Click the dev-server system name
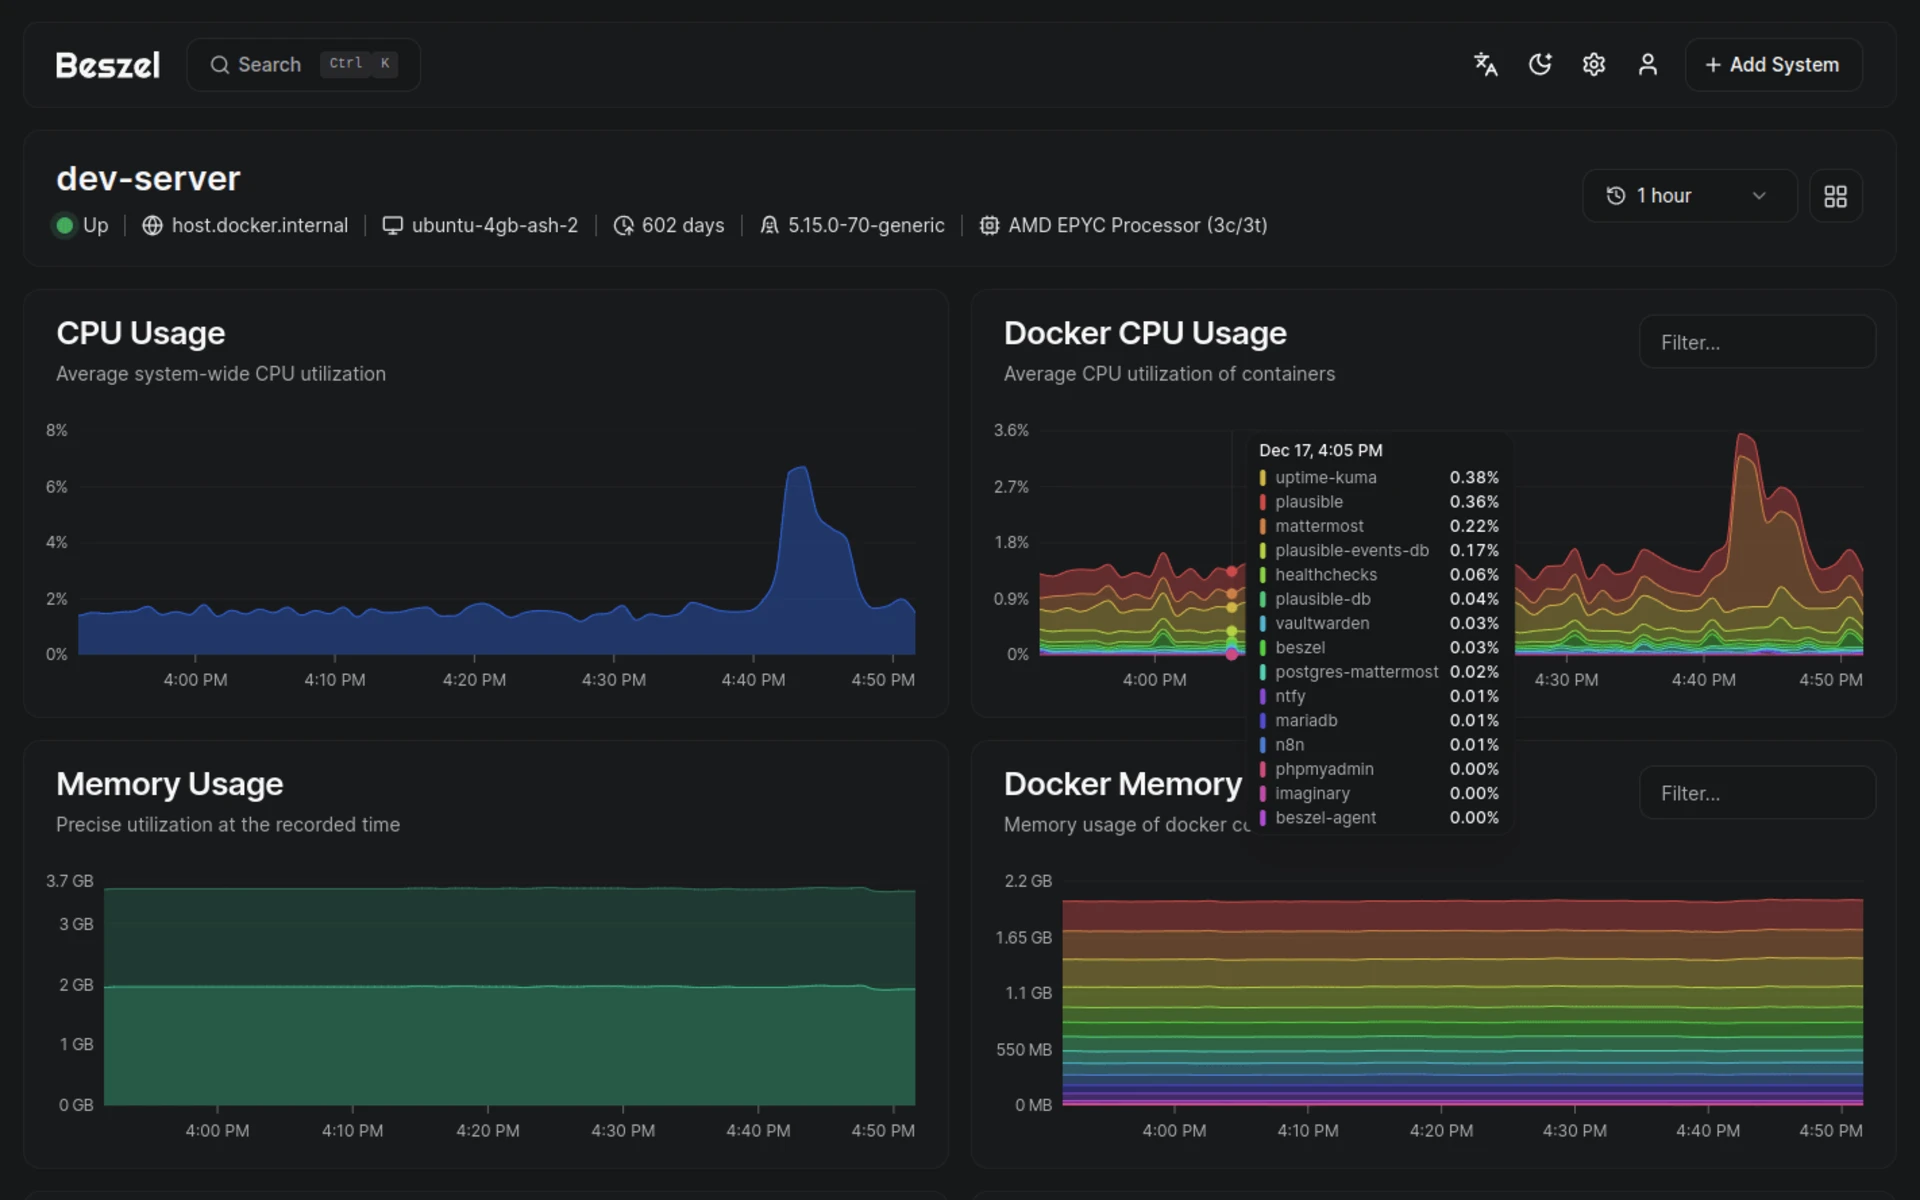The image size is (1920, 1200). (148, 179)
